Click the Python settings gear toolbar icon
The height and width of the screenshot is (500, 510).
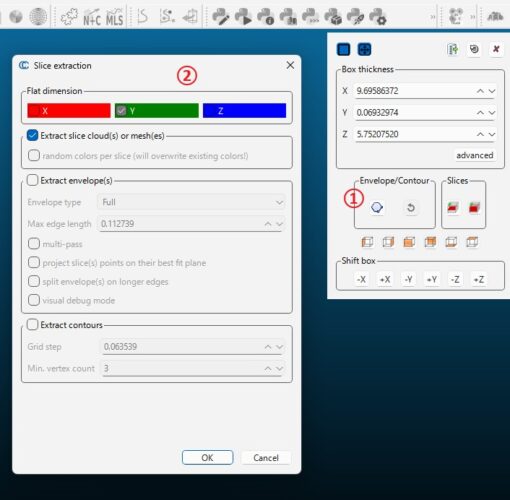pos(378,17)
